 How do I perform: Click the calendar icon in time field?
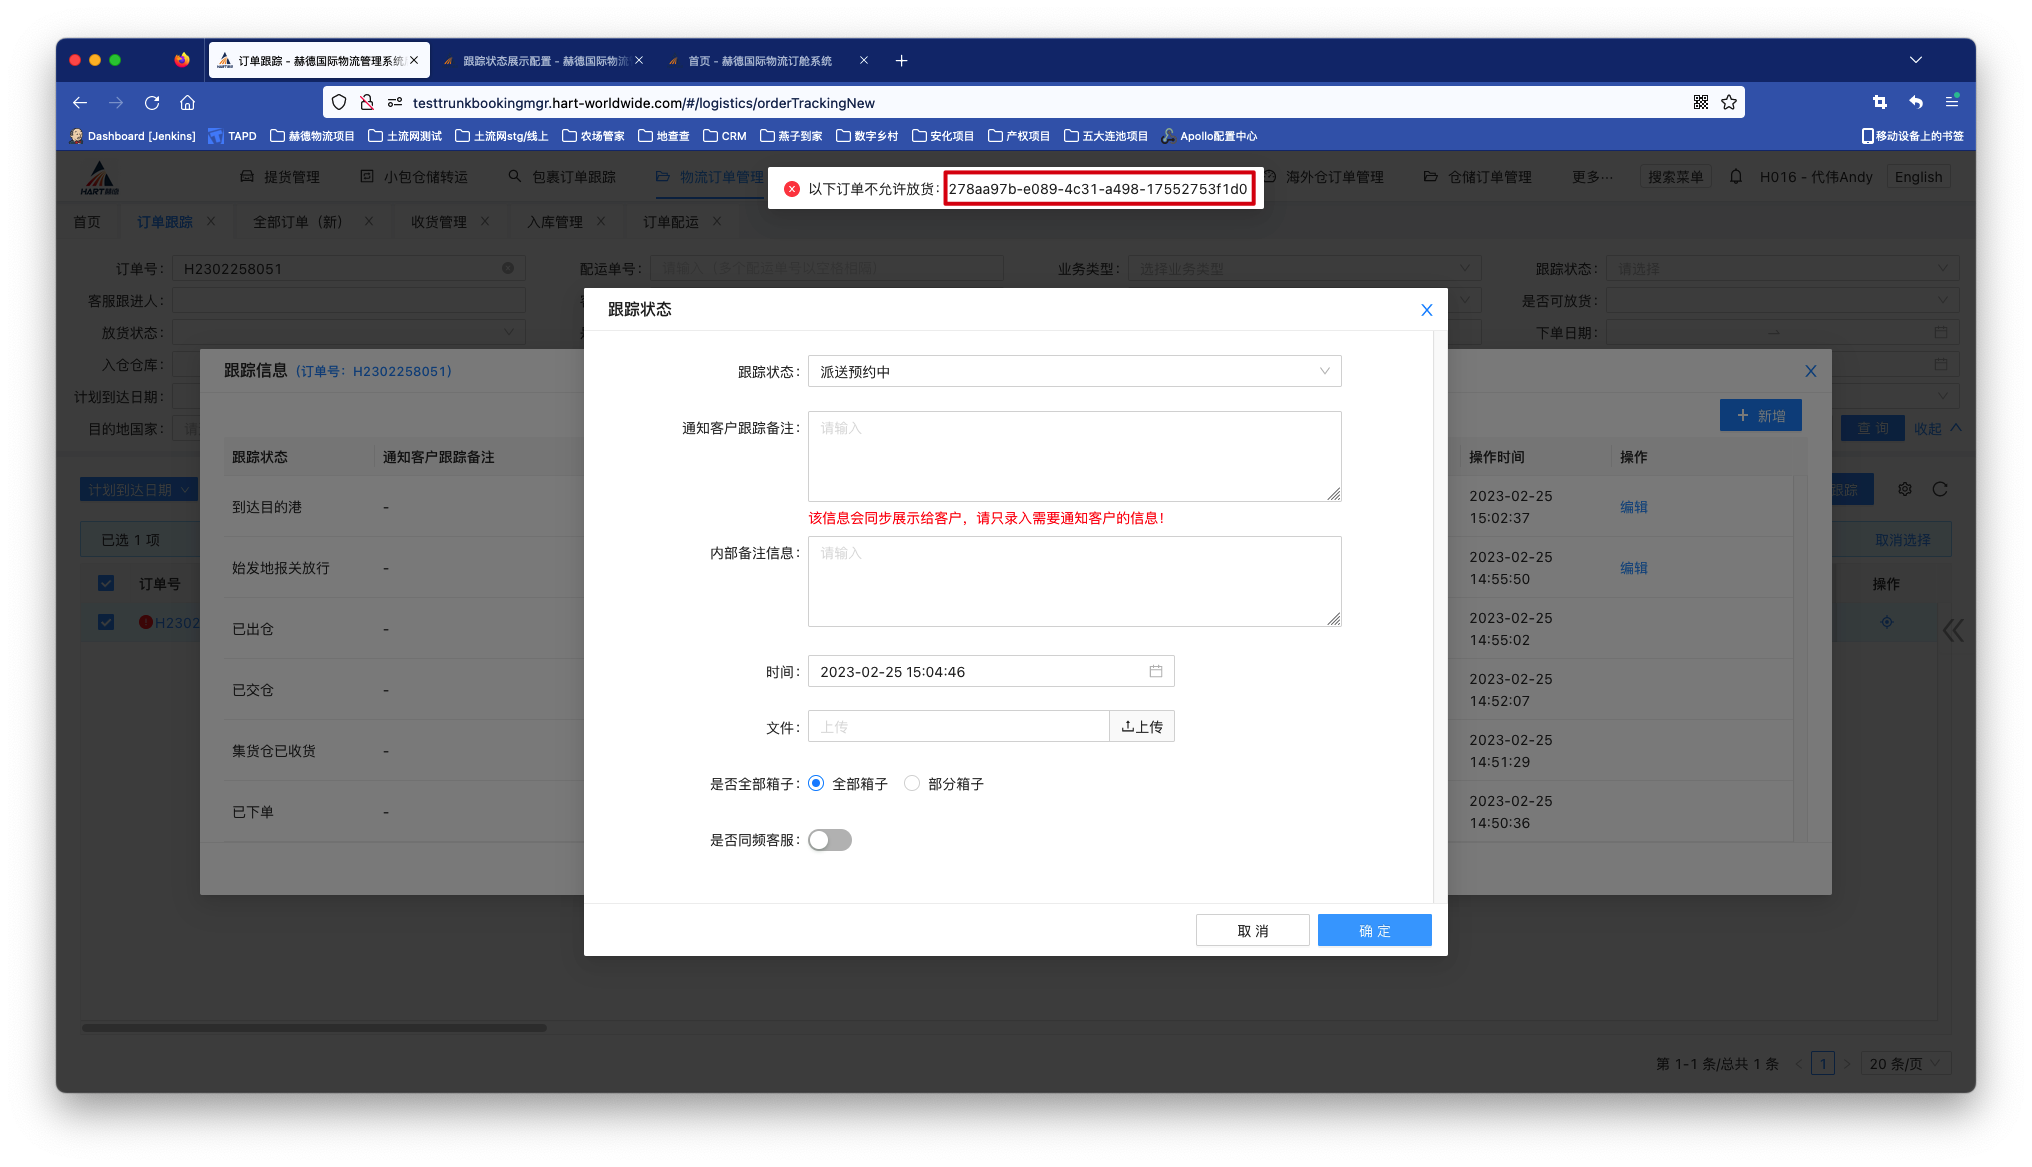point(1155,671)
